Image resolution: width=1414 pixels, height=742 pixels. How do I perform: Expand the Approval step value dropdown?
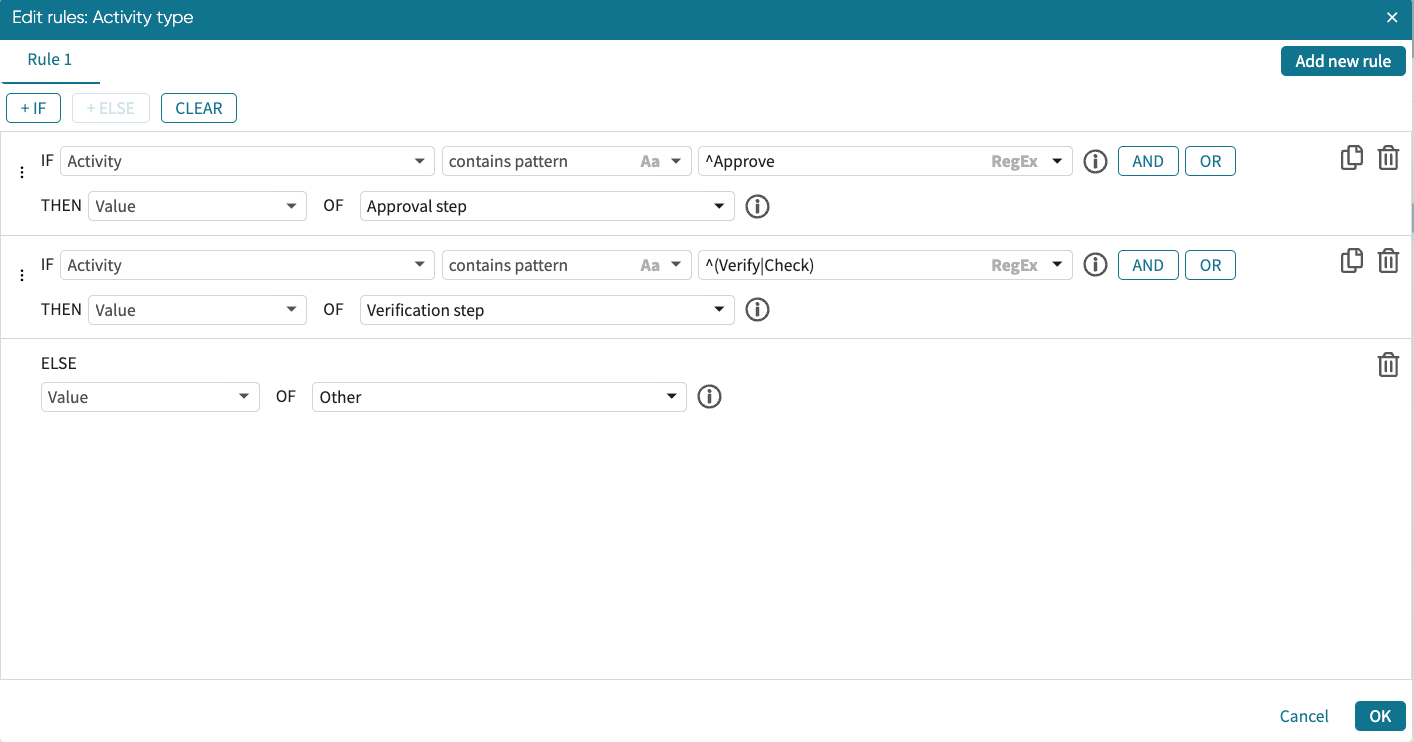718,206
